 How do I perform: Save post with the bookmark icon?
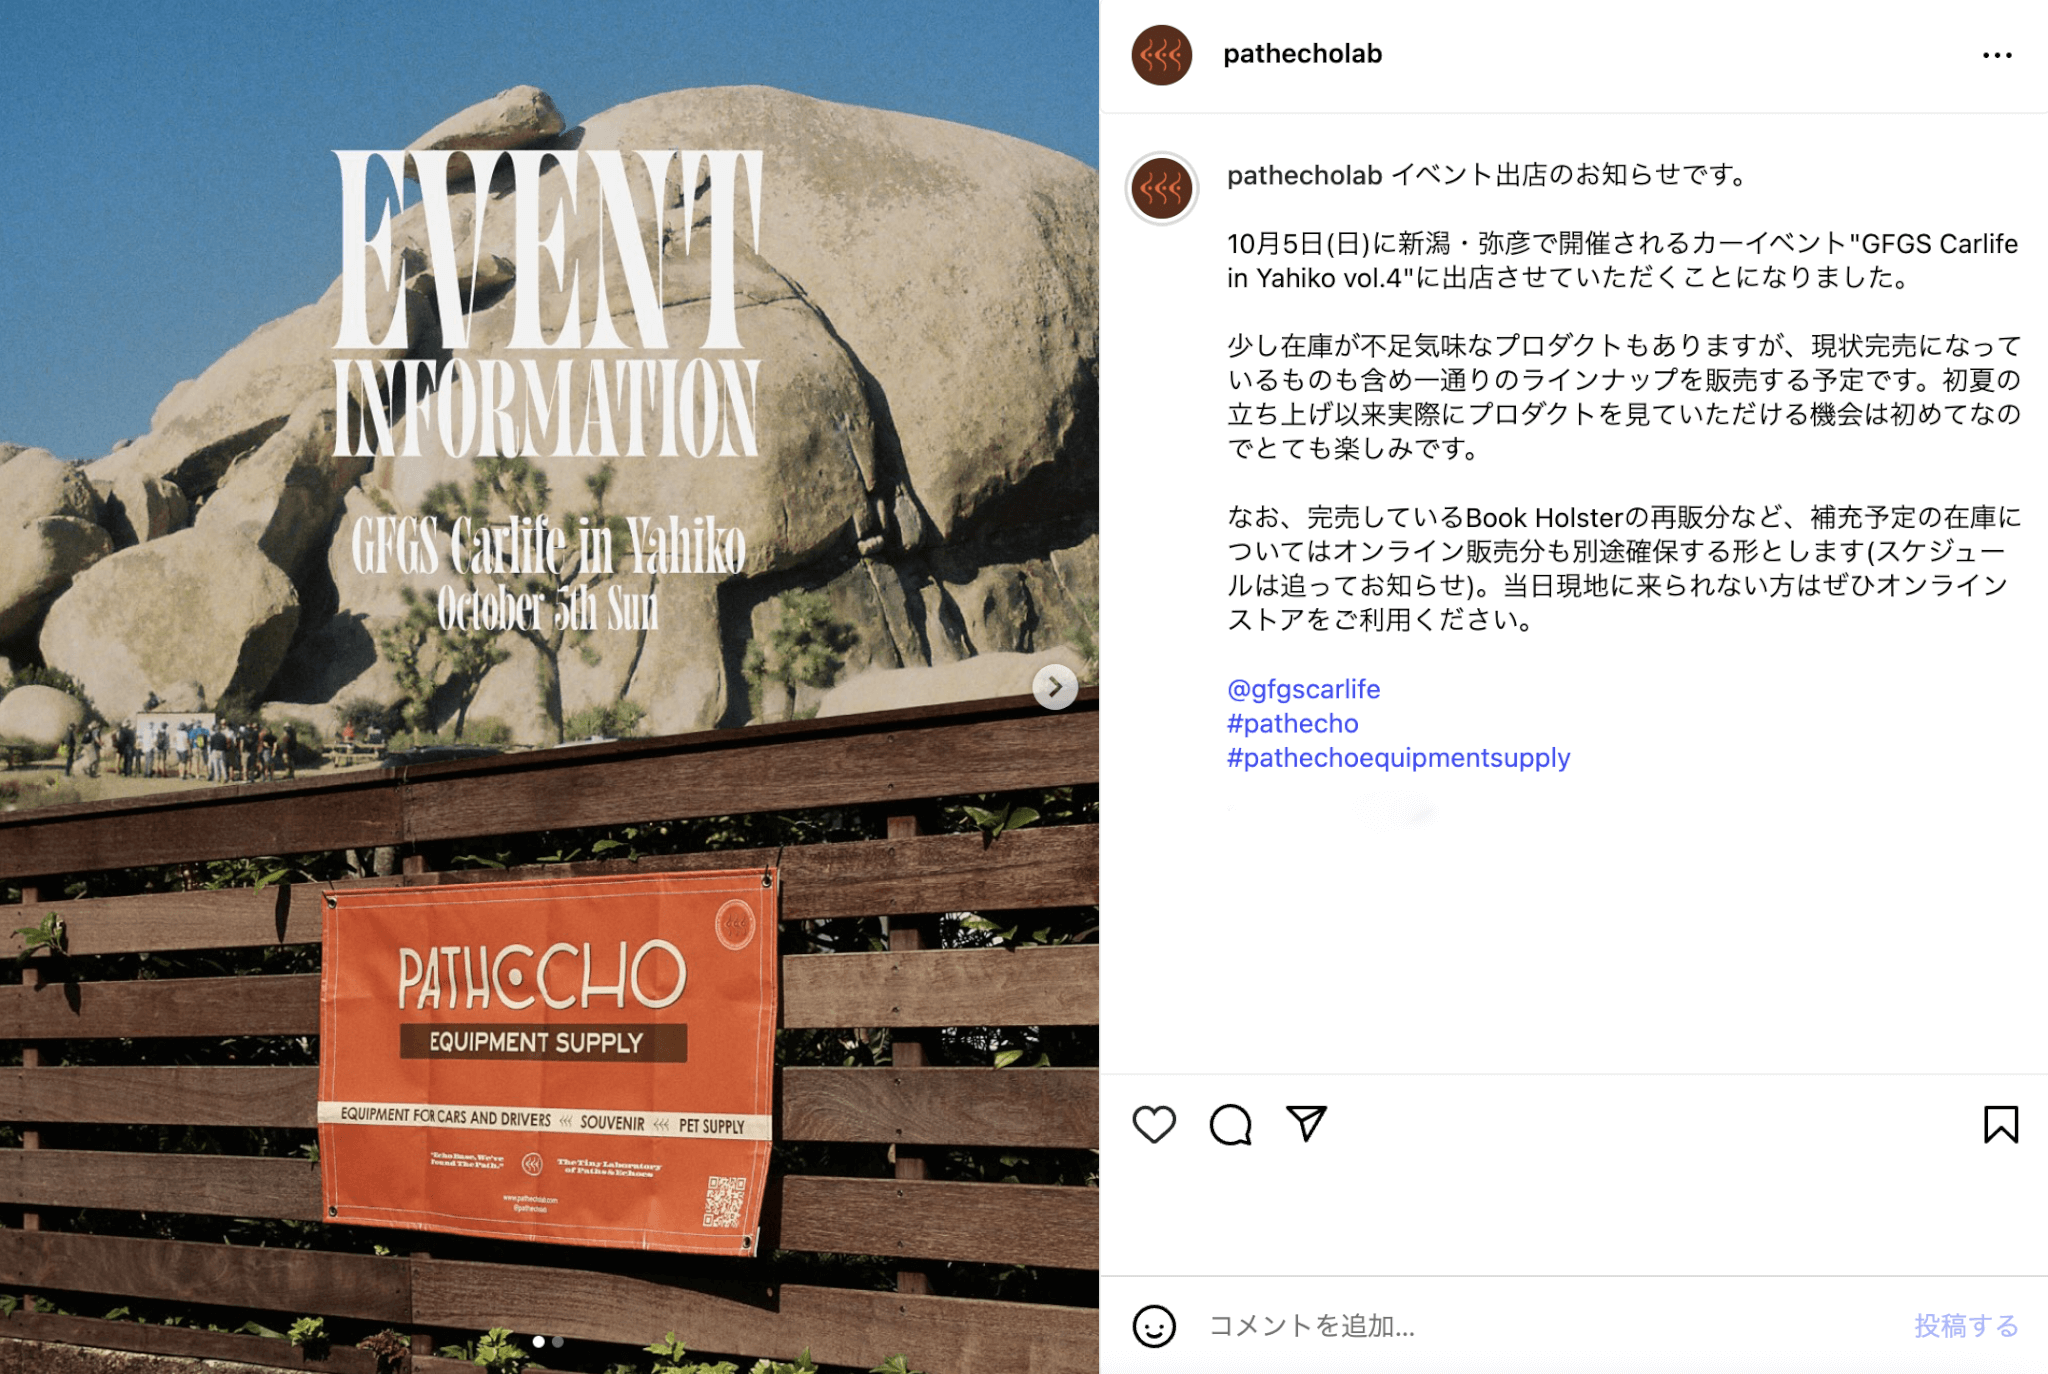pyautogui.click(x=2001, y=1124)
